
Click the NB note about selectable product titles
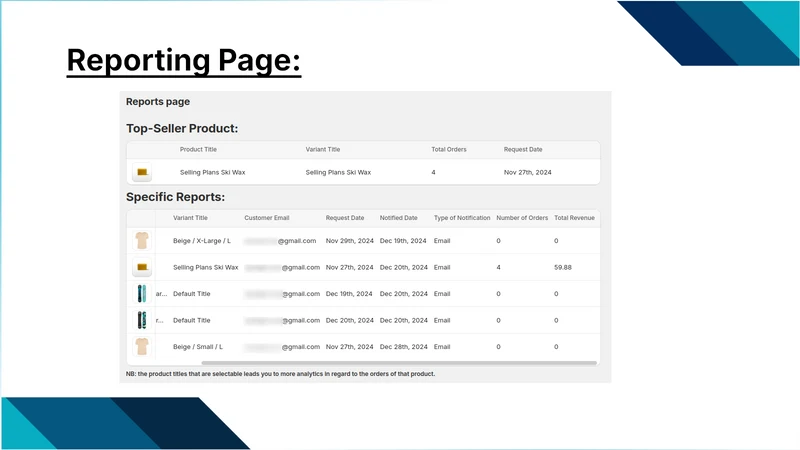pos(280,374)
